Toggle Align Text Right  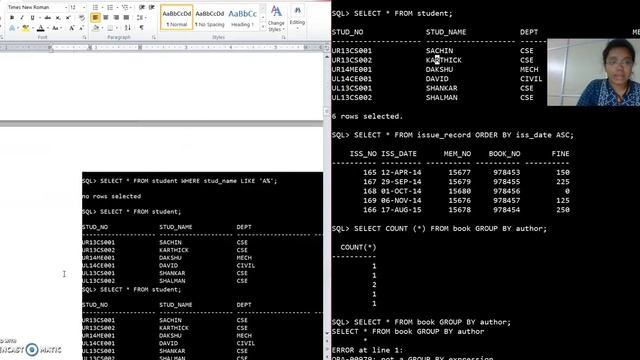click(116, 18)
